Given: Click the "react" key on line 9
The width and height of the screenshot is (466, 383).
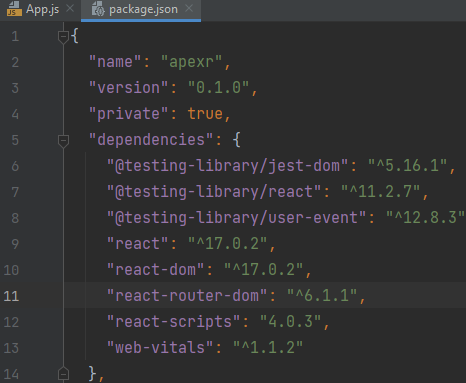Looking at the screenshot, I should (x=137, y=244).
